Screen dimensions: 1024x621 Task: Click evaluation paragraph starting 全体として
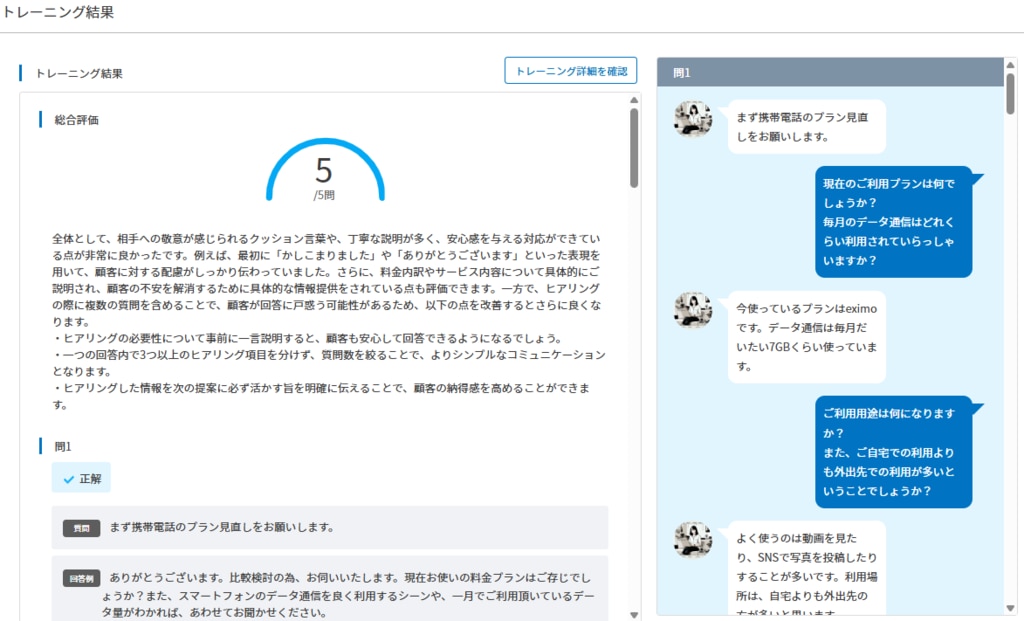327,279
